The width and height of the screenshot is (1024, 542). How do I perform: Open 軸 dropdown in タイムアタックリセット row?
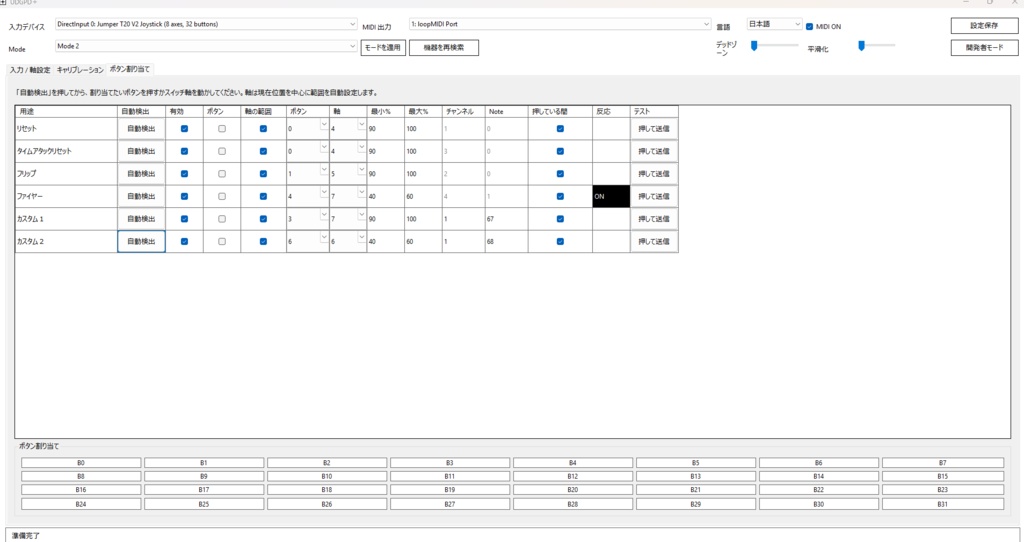pos(361,148)
